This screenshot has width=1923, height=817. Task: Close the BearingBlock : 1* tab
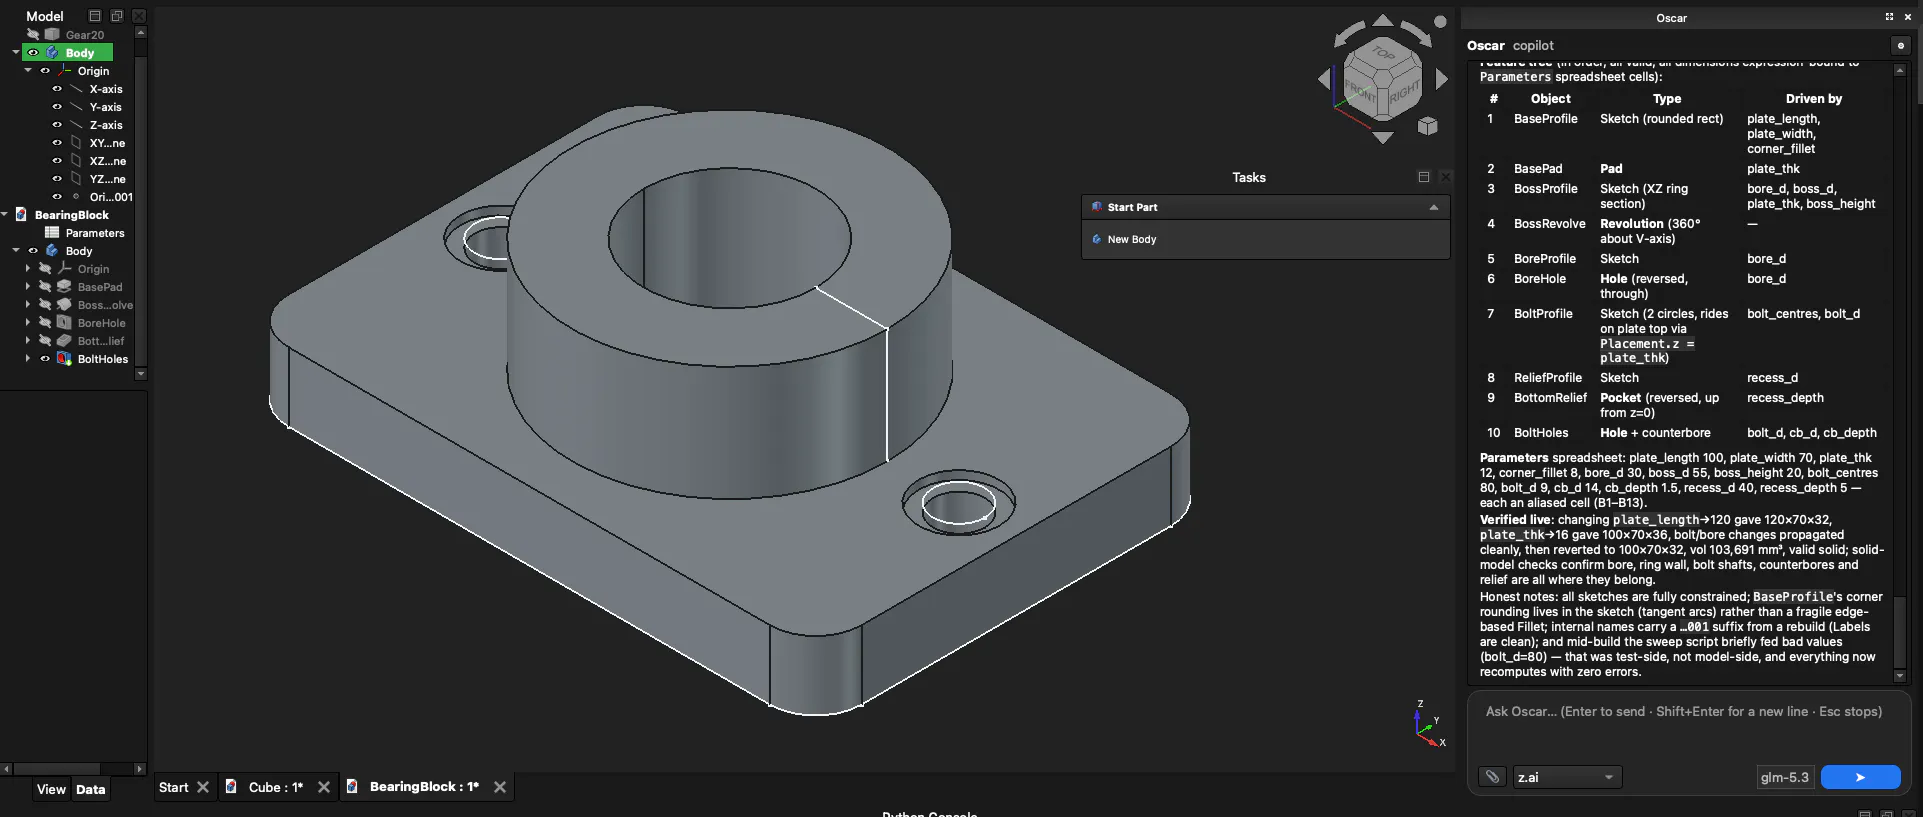[x=500, y=787]
